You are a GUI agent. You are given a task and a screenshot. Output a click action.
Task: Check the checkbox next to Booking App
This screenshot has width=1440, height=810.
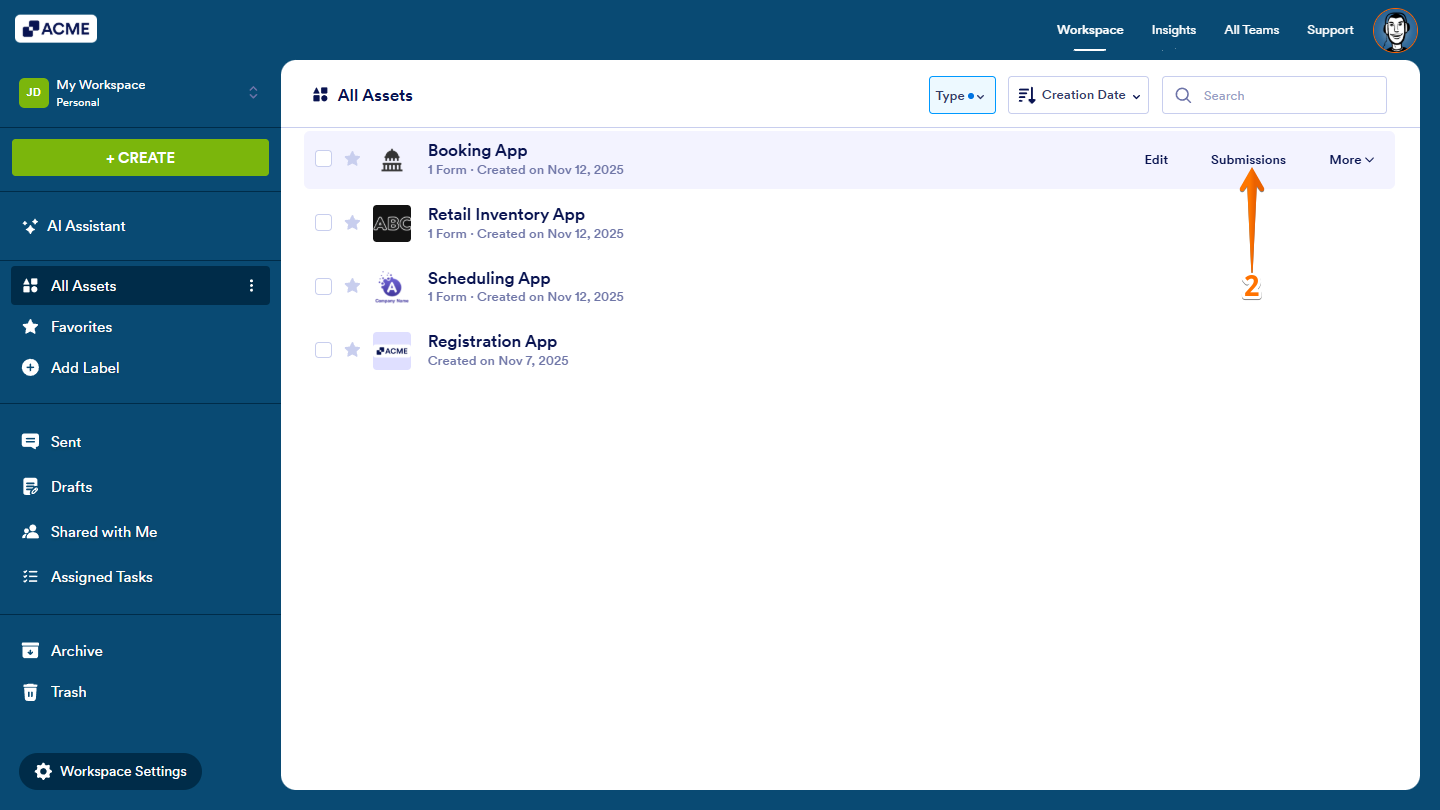coord(323,158)
